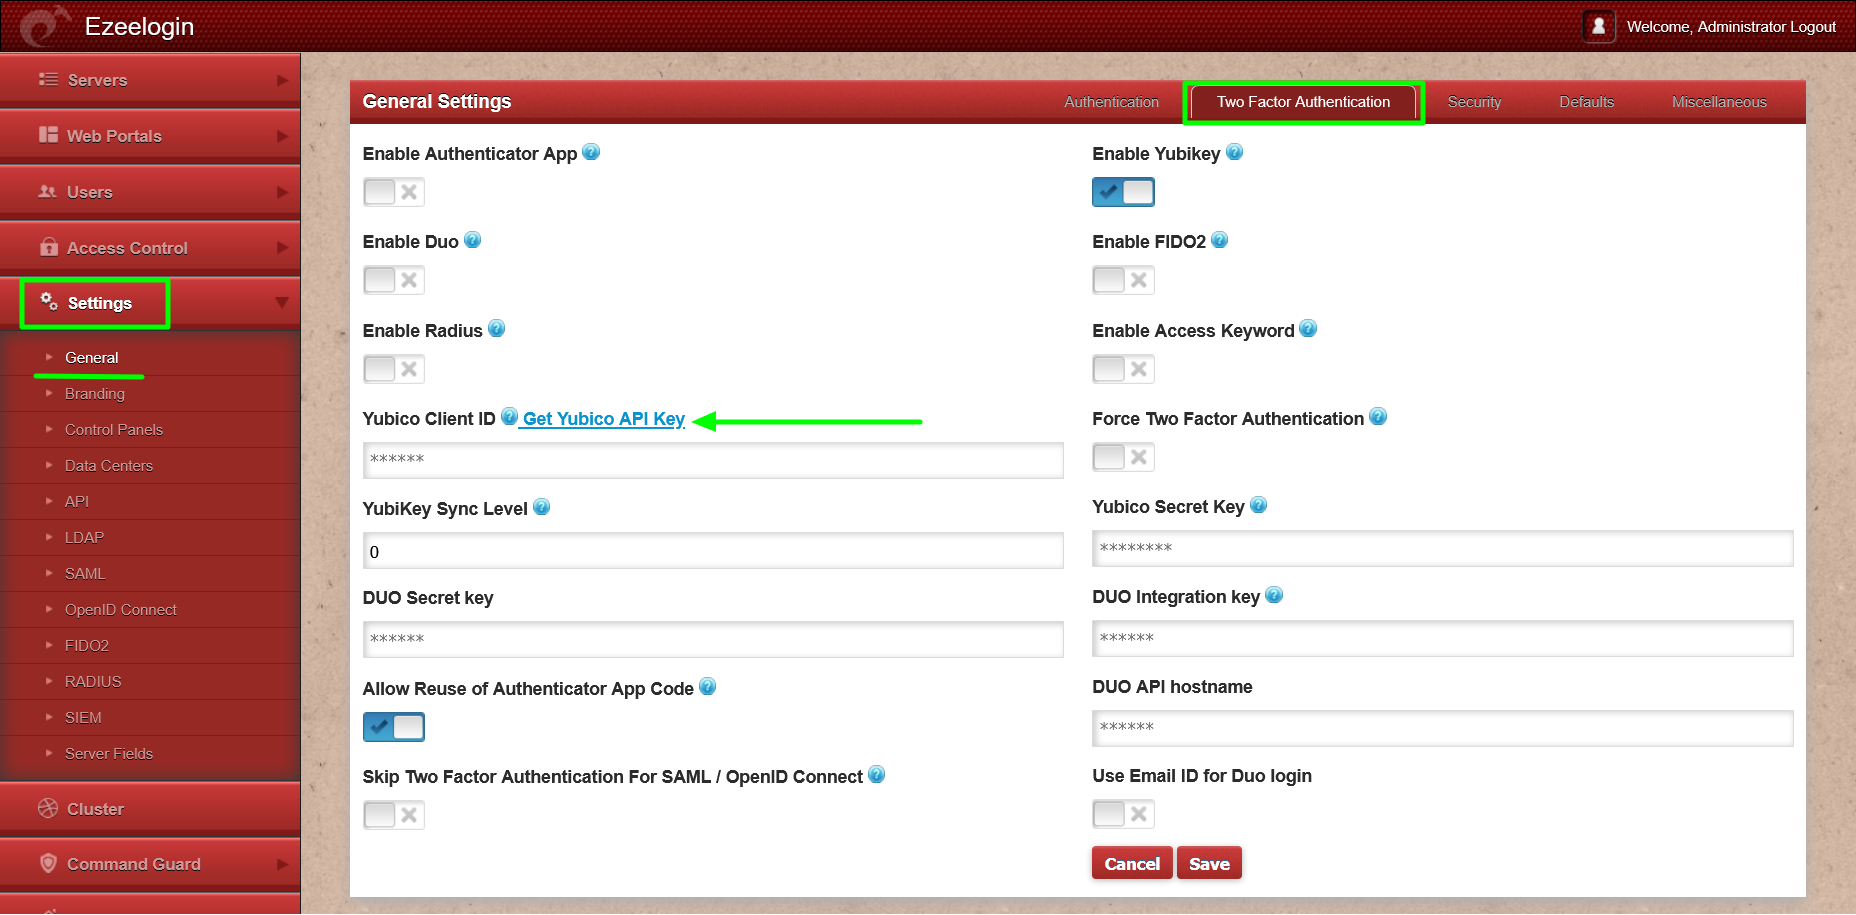Open help tooltip for Enable FIDO2

pos(1219,240)
